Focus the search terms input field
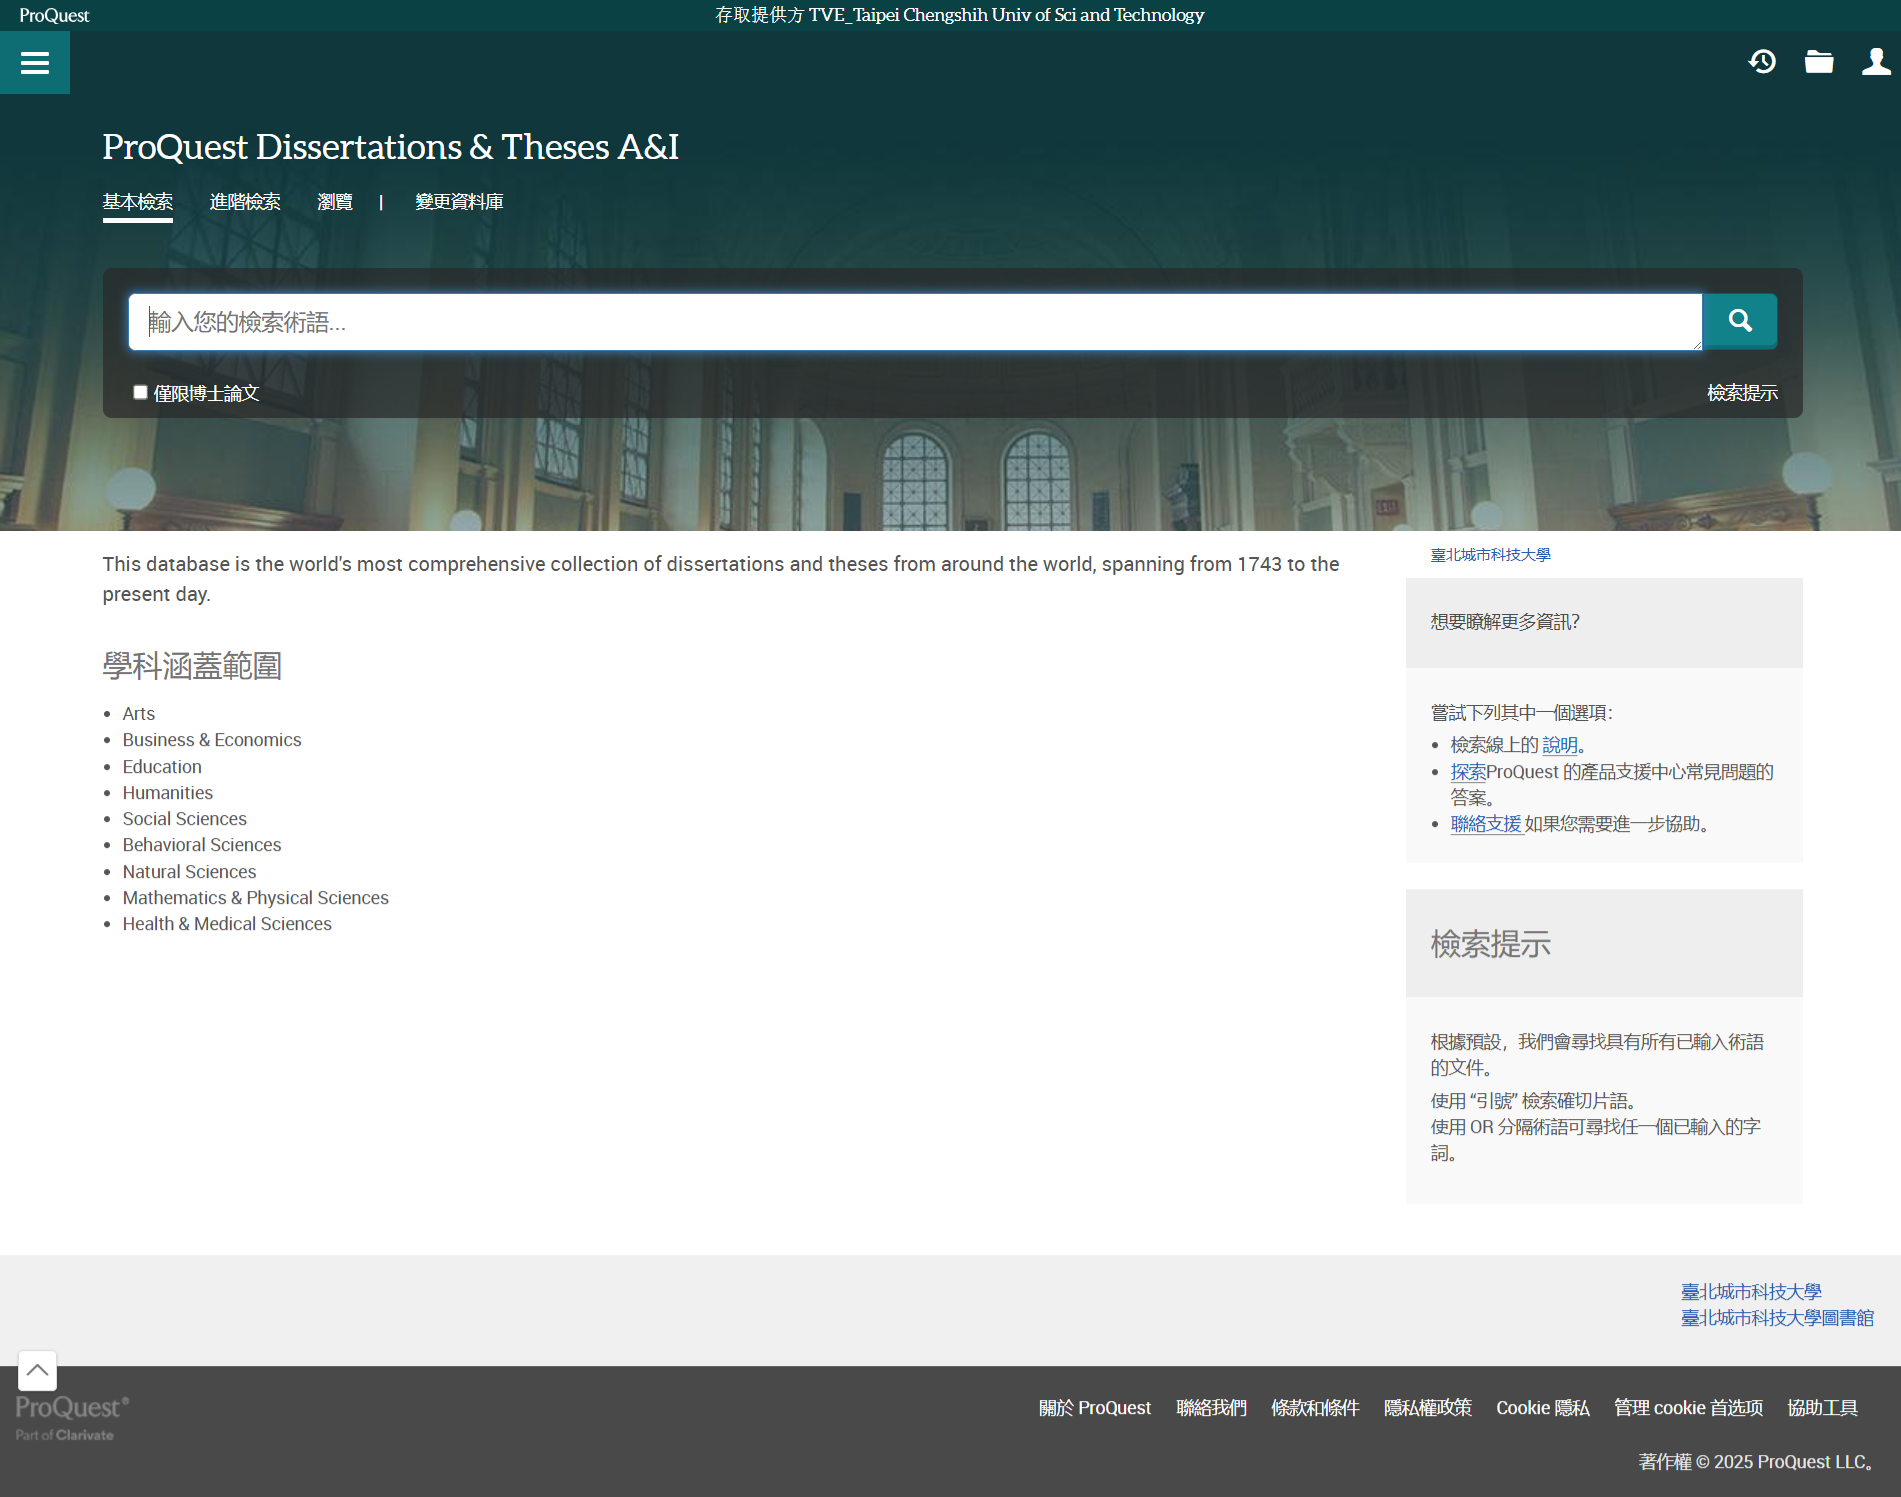1901x1497 pixels. 915,322
